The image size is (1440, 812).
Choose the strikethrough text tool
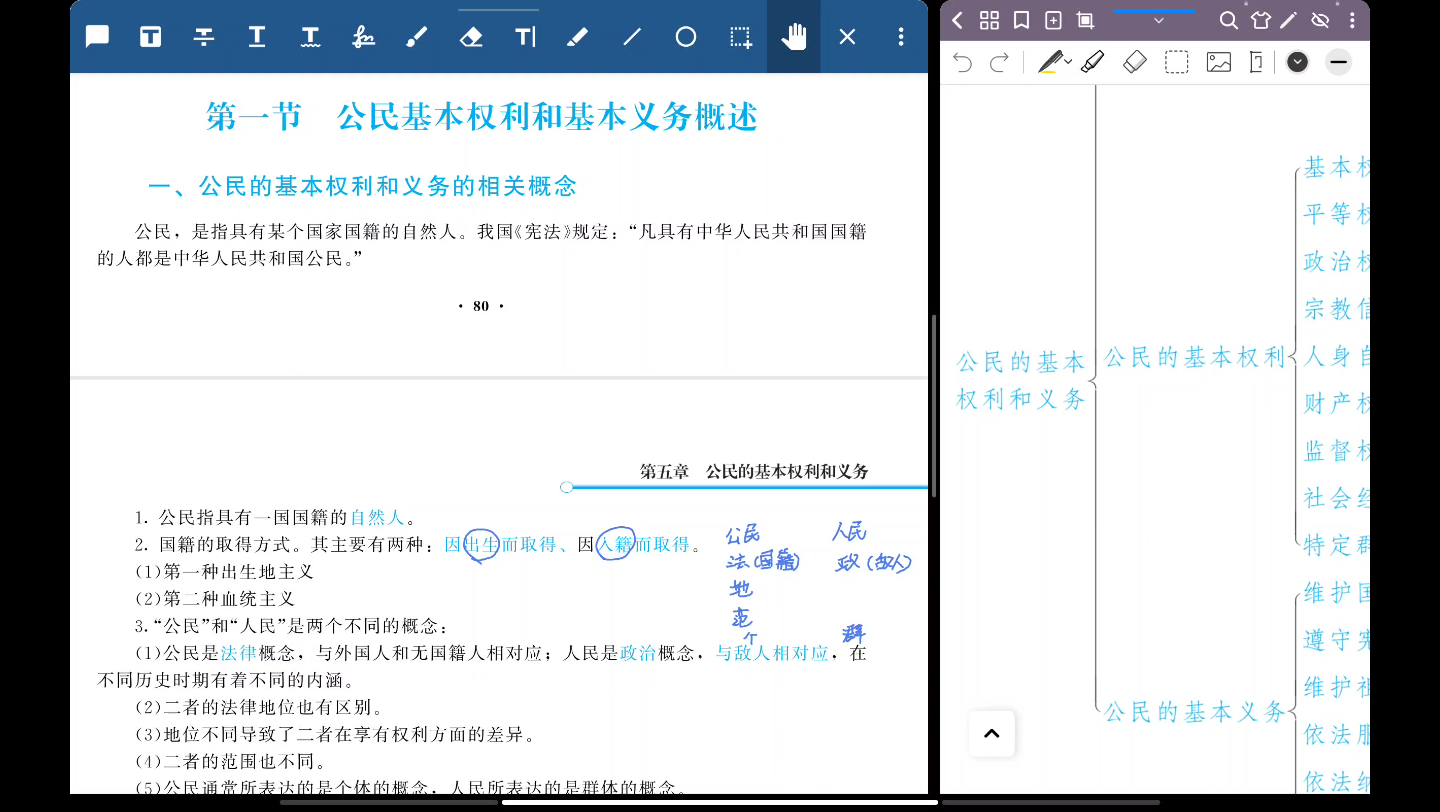[x=204, y=37]
